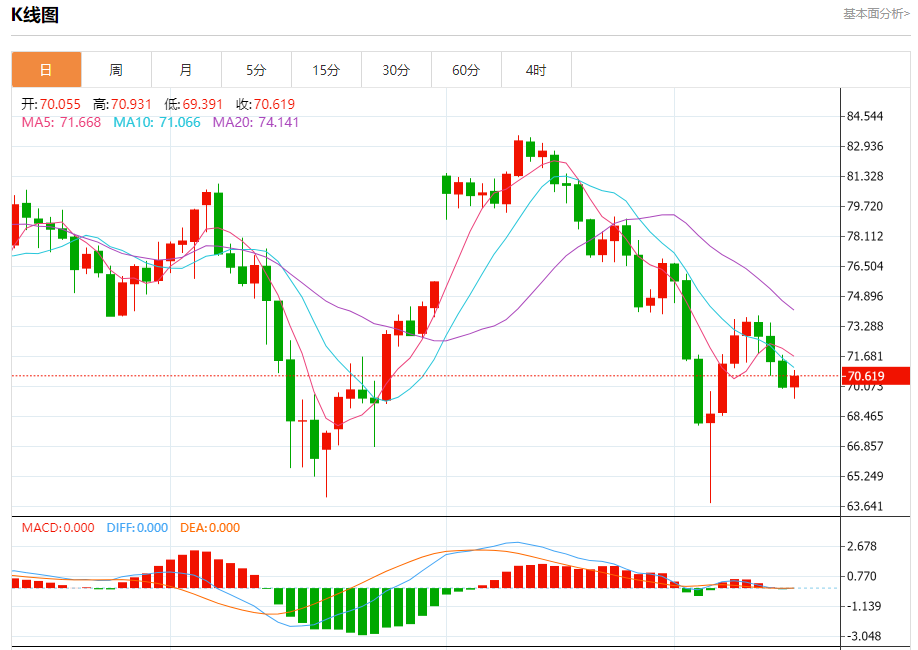Click the MA20: 74.141 legend
This screenshot has height=650, width=918.
[256, 122]
